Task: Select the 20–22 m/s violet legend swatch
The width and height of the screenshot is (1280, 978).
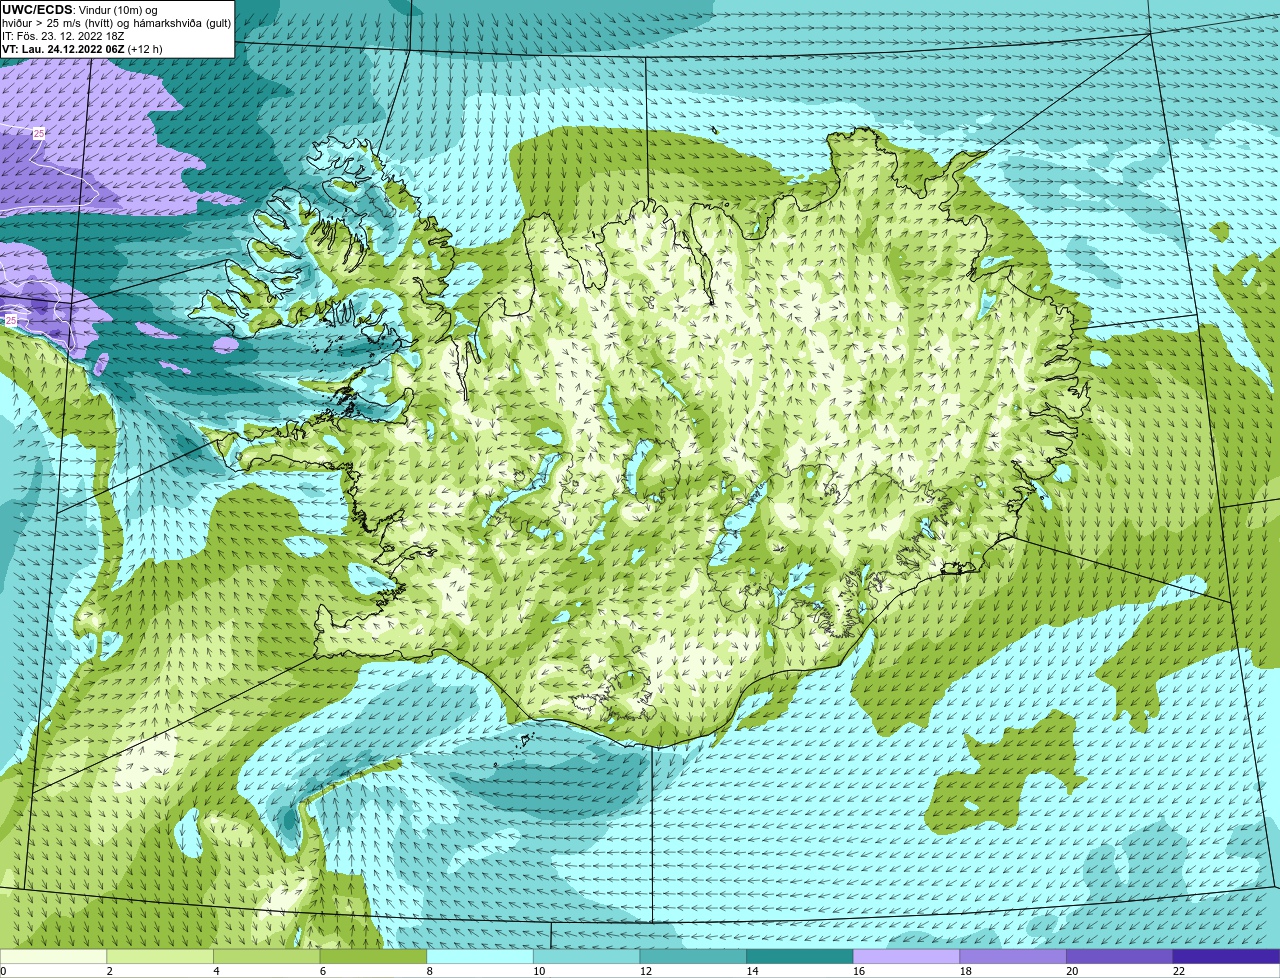Action: 1120,956
